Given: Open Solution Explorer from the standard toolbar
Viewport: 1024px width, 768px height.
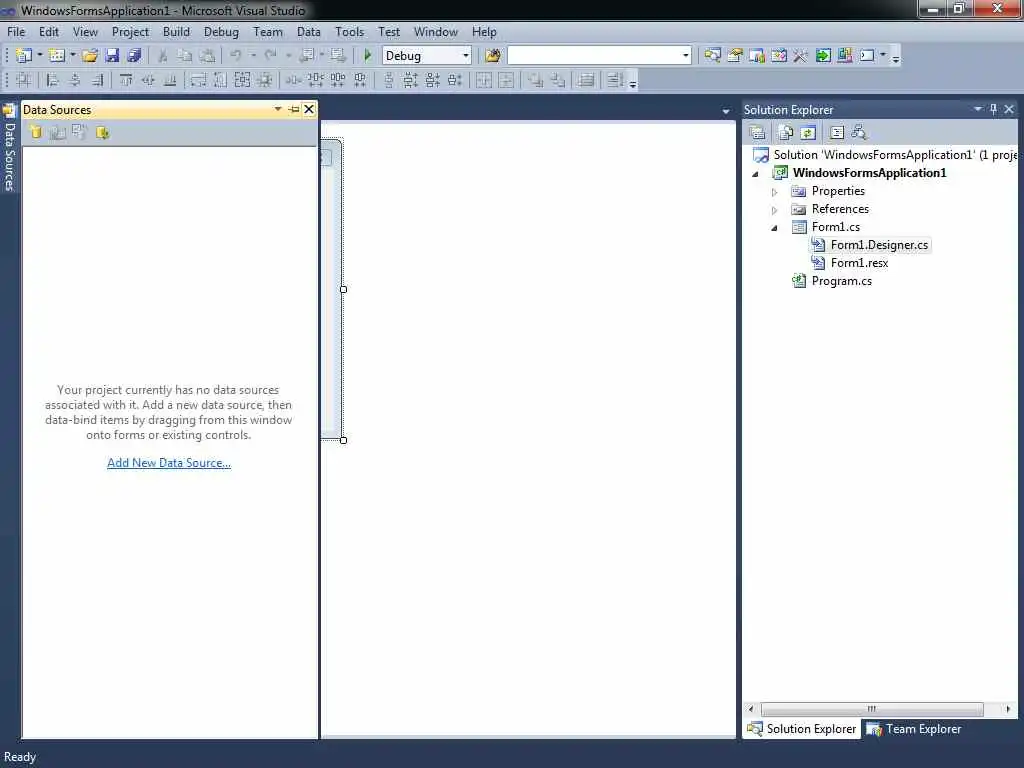Looking at the screenshot, I should (x=712, y=56).
